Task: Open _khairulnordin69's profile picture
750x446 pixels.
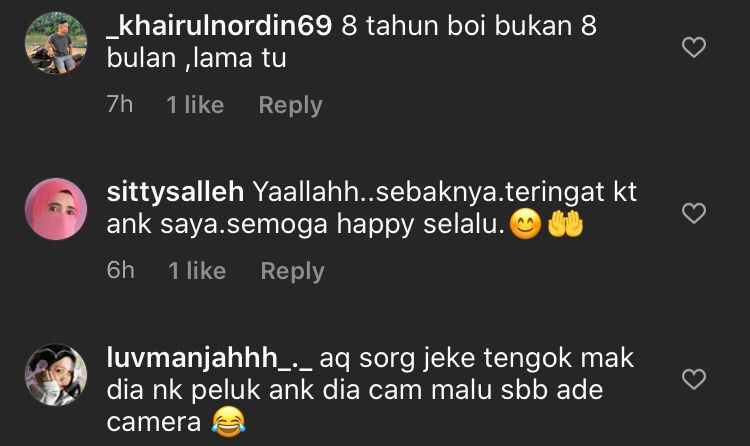Action: (x=56, y=43)
